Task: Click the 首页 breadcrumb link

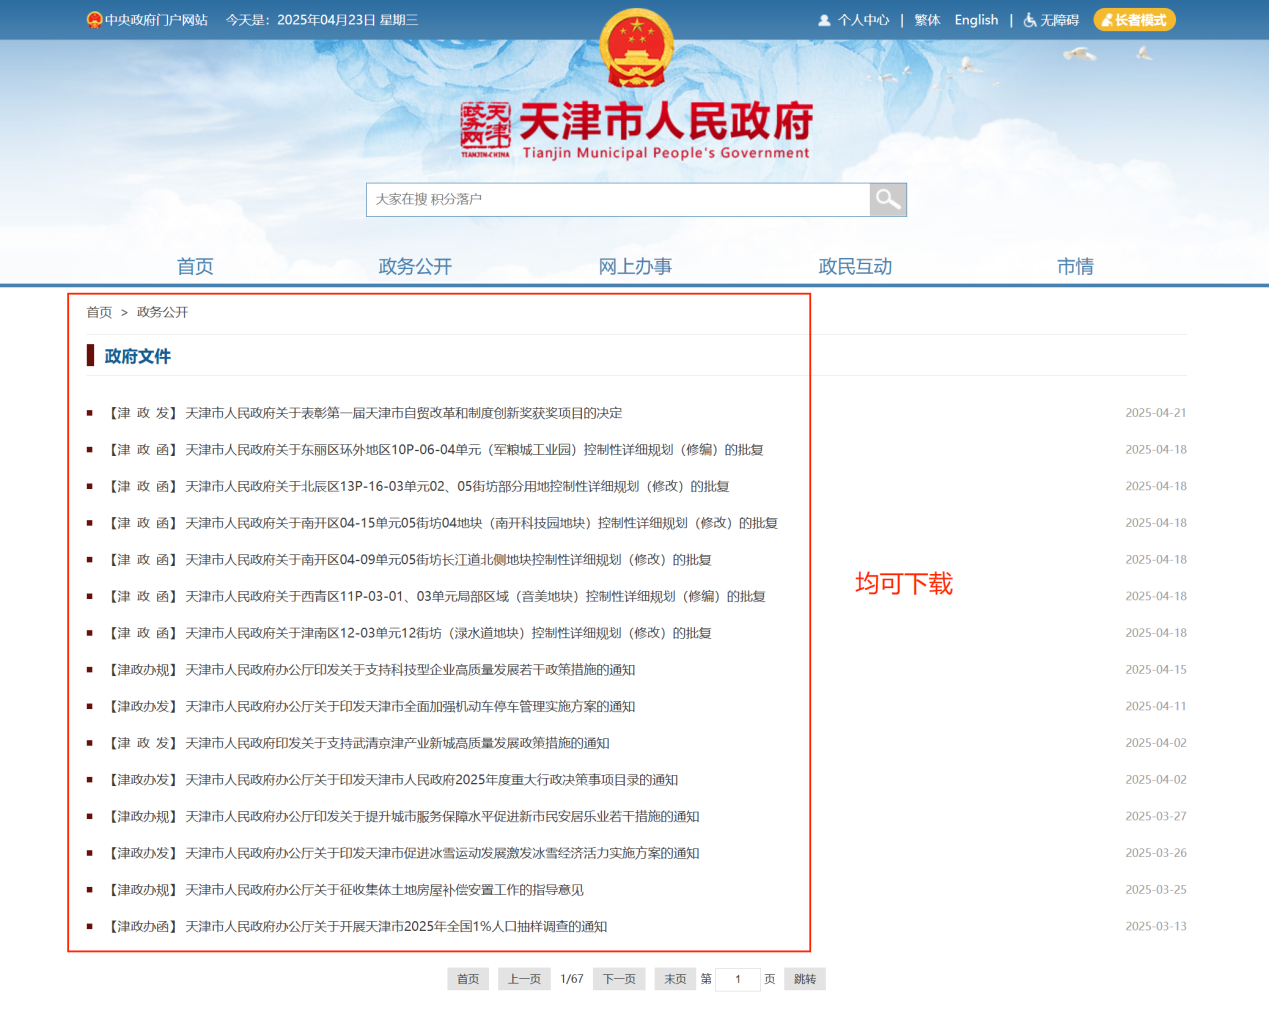Action: [x=99, y=312]
